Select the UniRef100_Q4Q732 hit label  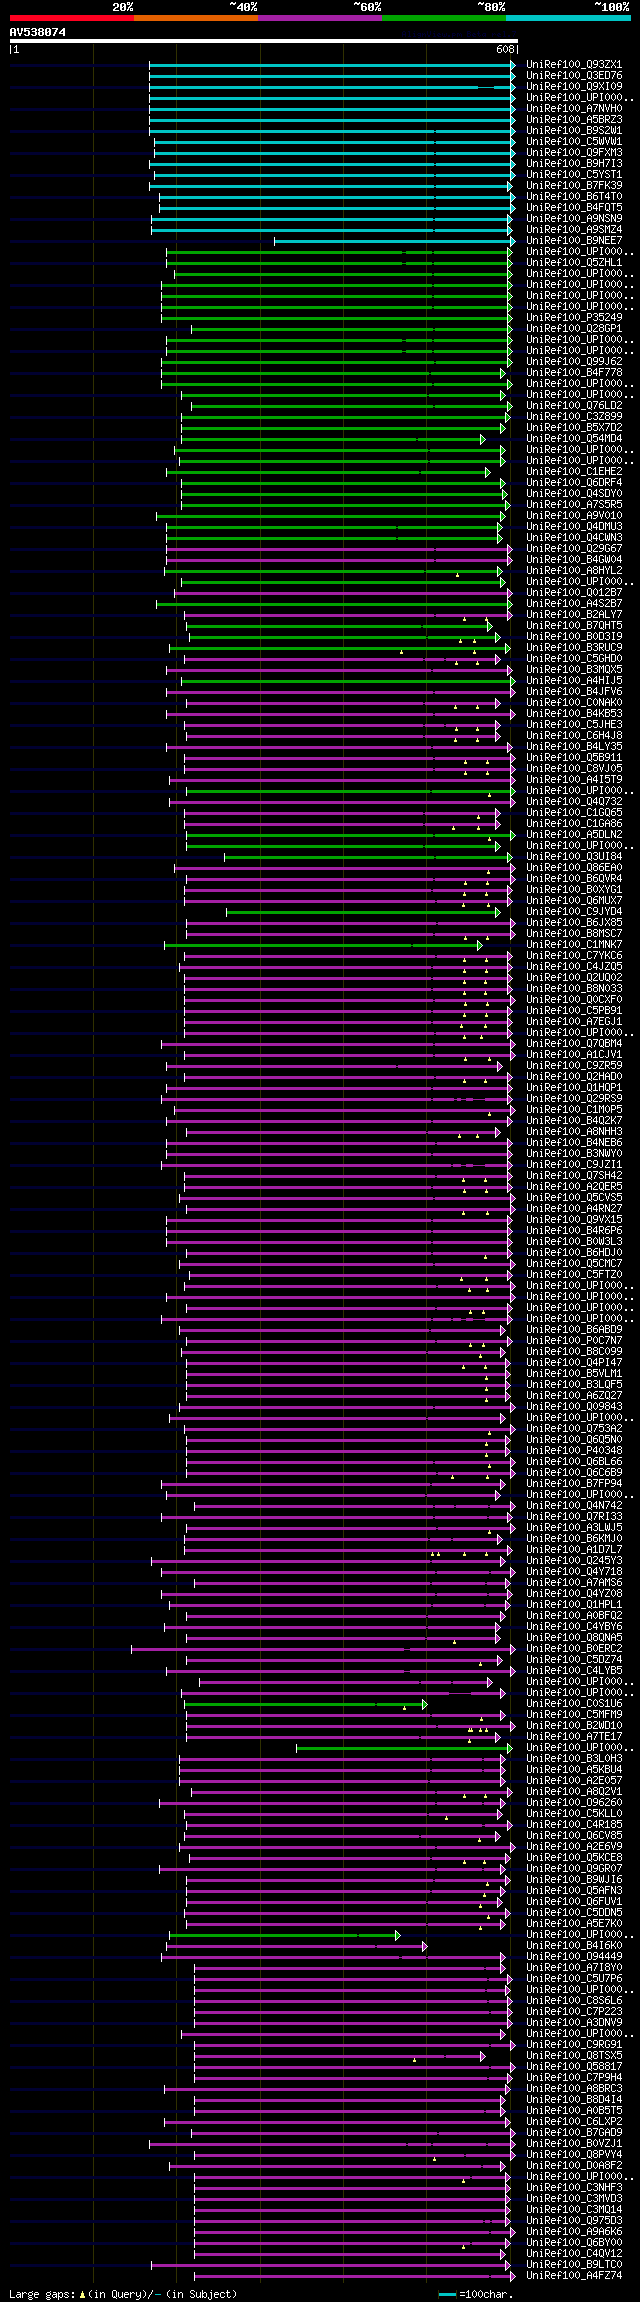[574, 802]
